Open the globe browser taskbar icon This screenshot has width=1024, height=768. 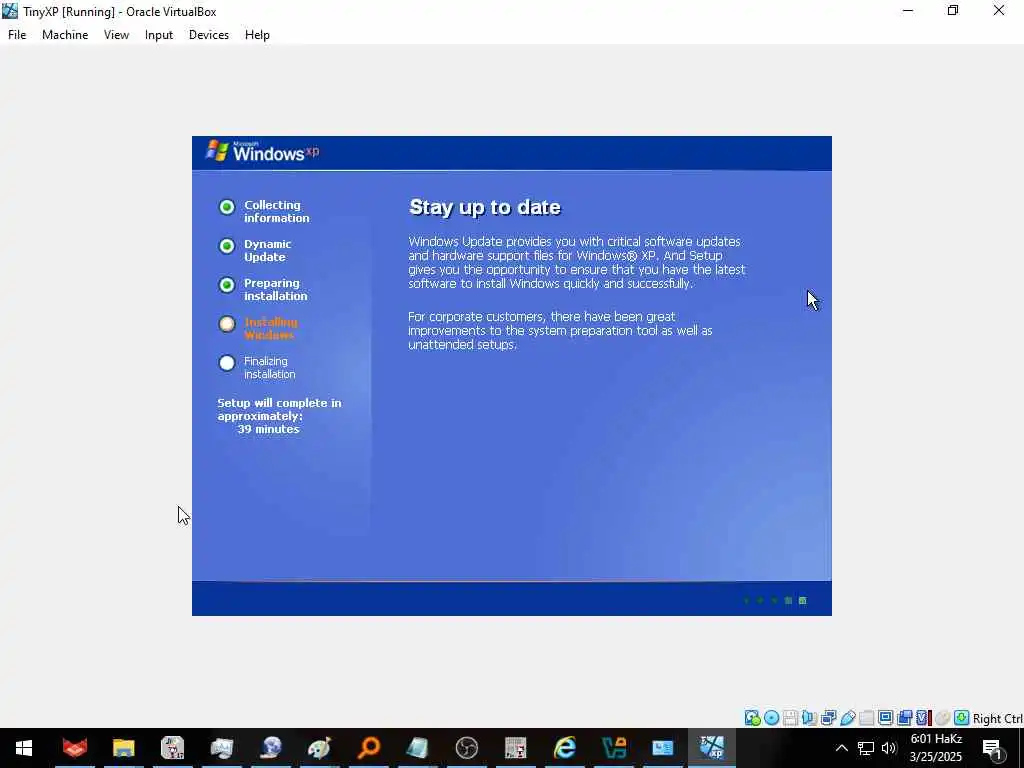click(271, 748)
